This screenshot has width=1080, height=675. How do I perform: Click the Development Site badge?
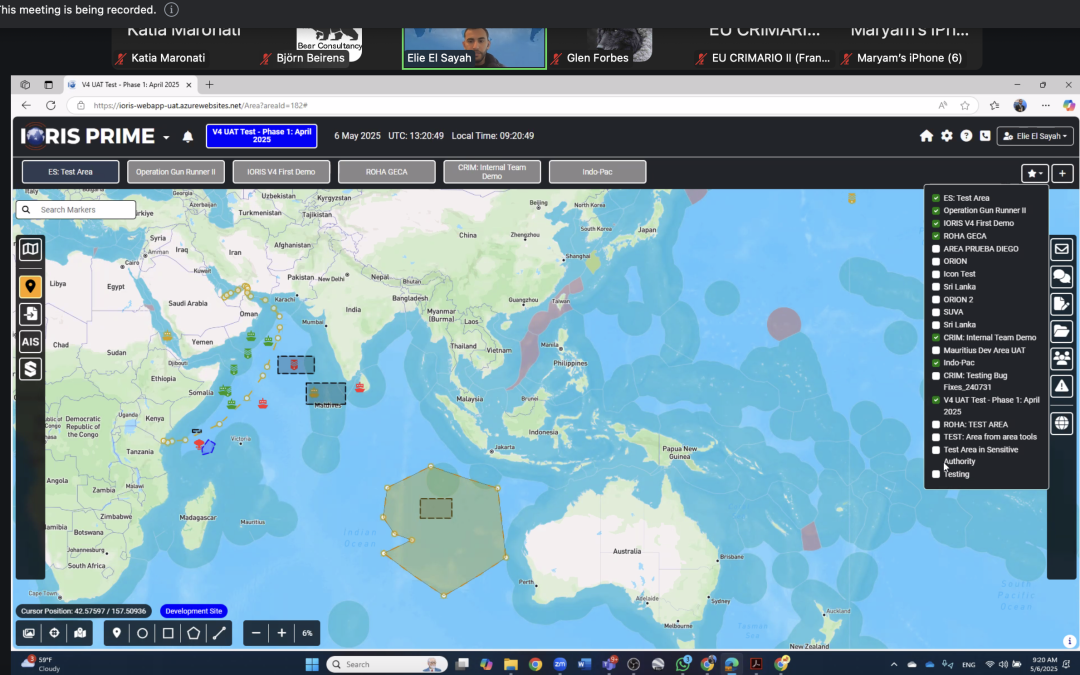[x=194, y=611]
